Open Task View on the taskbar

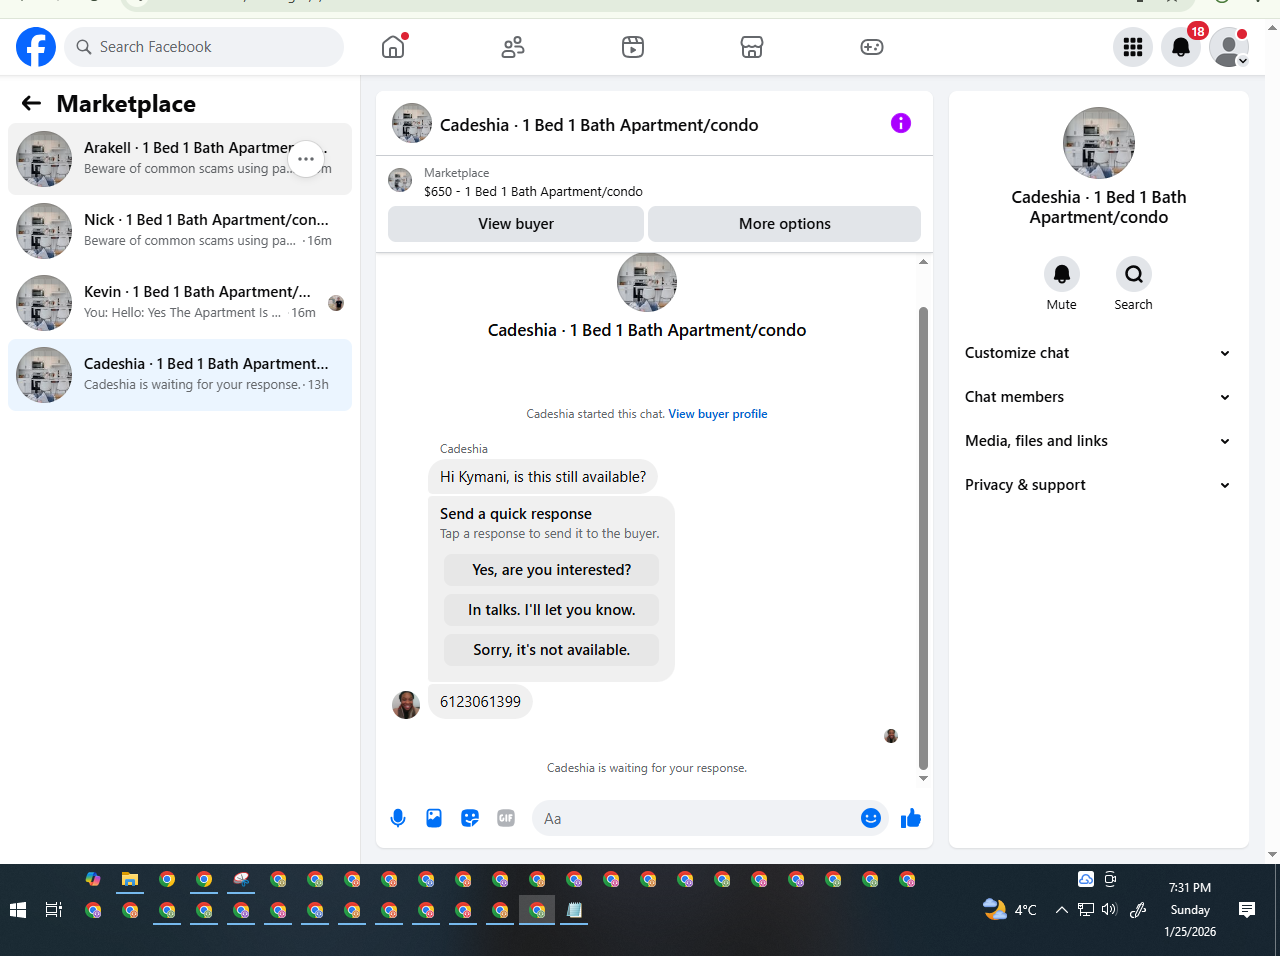coord(54,910)
